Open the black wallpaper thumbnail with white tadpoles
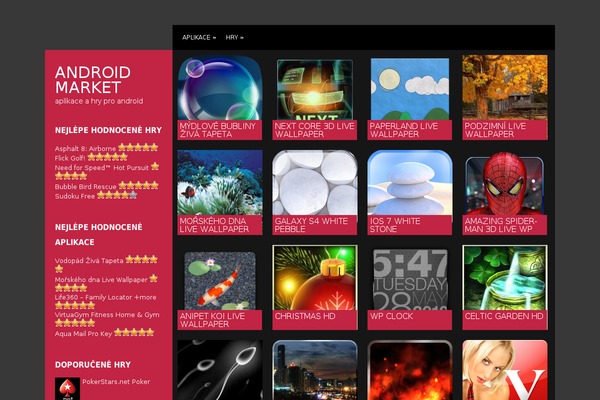600x400 pixels. click(x=220, y=370)
